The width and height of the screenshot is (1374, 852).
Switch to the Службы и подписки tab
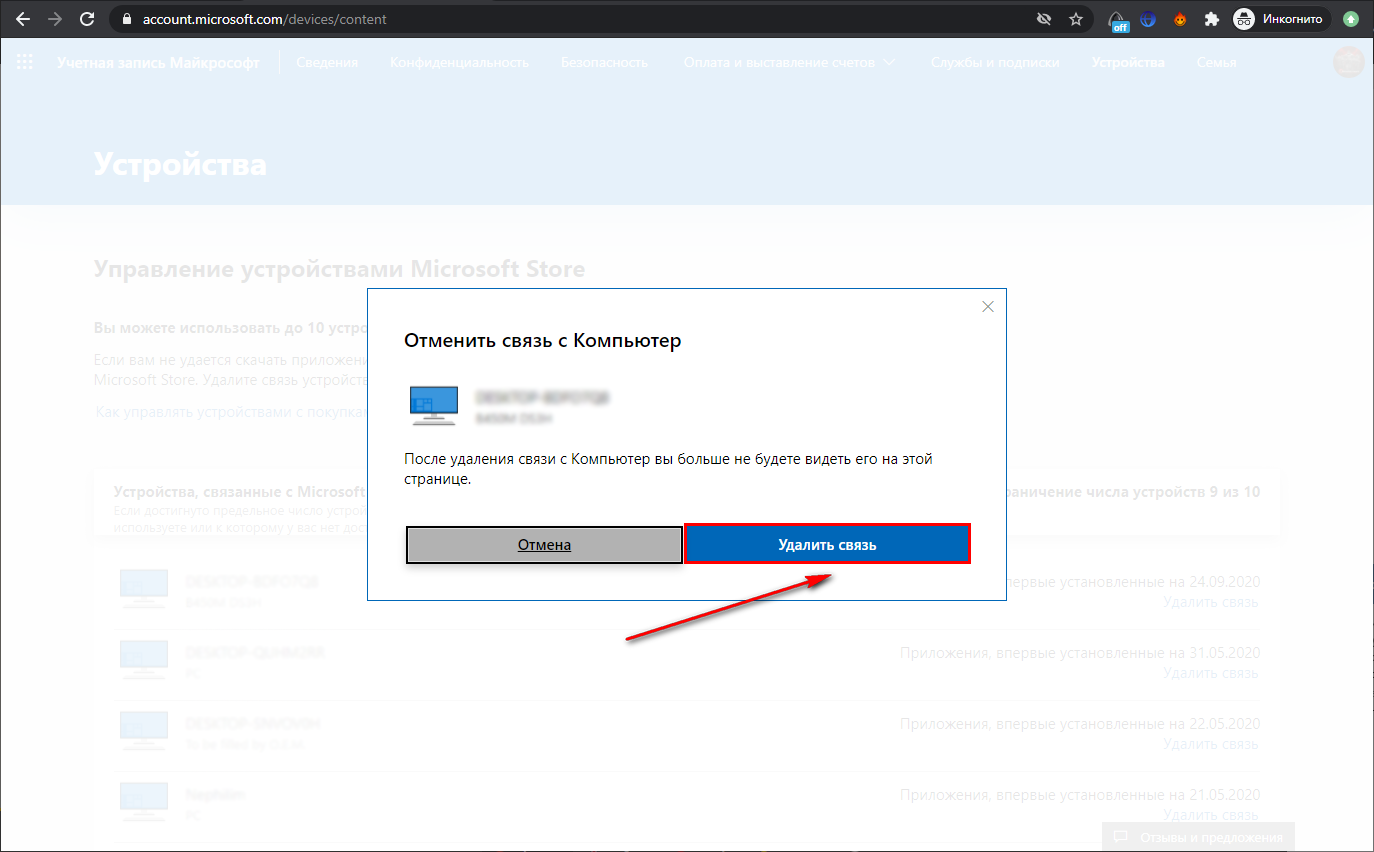[995, 62]
